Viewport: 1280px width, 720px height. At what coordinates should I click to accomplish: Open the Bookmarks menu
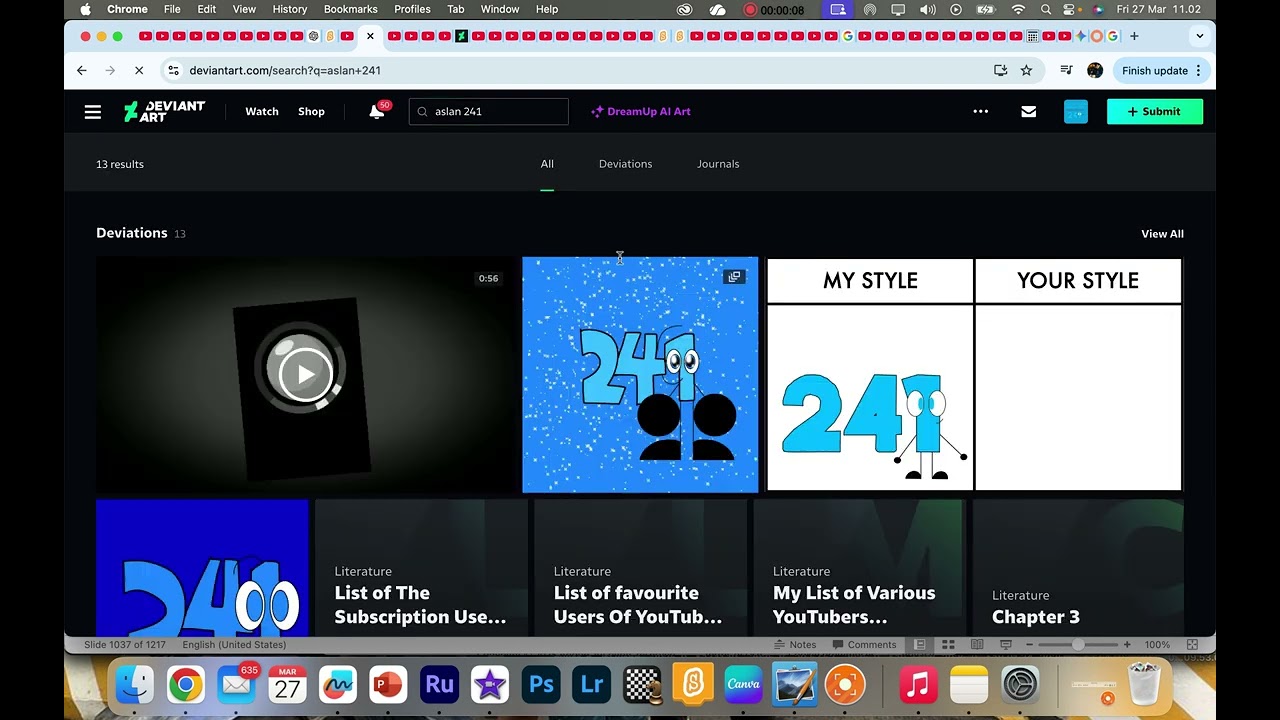coord(351,9)
